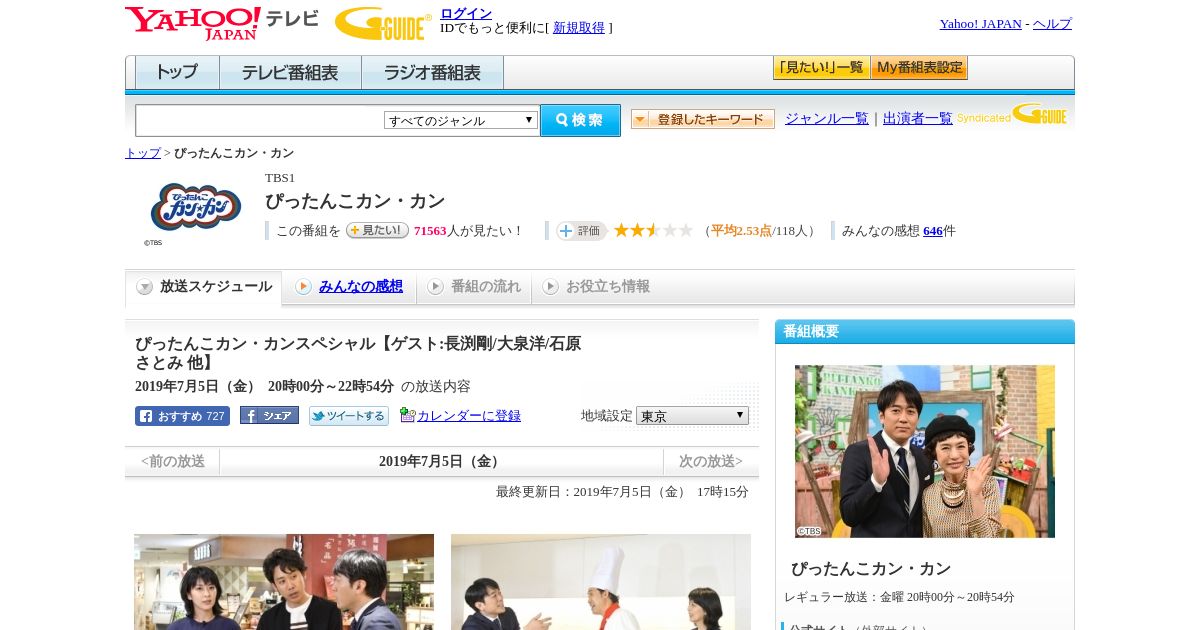Click the 番組概要 panel header
This screenshot has height=630, width=1200.
(925, 332)
